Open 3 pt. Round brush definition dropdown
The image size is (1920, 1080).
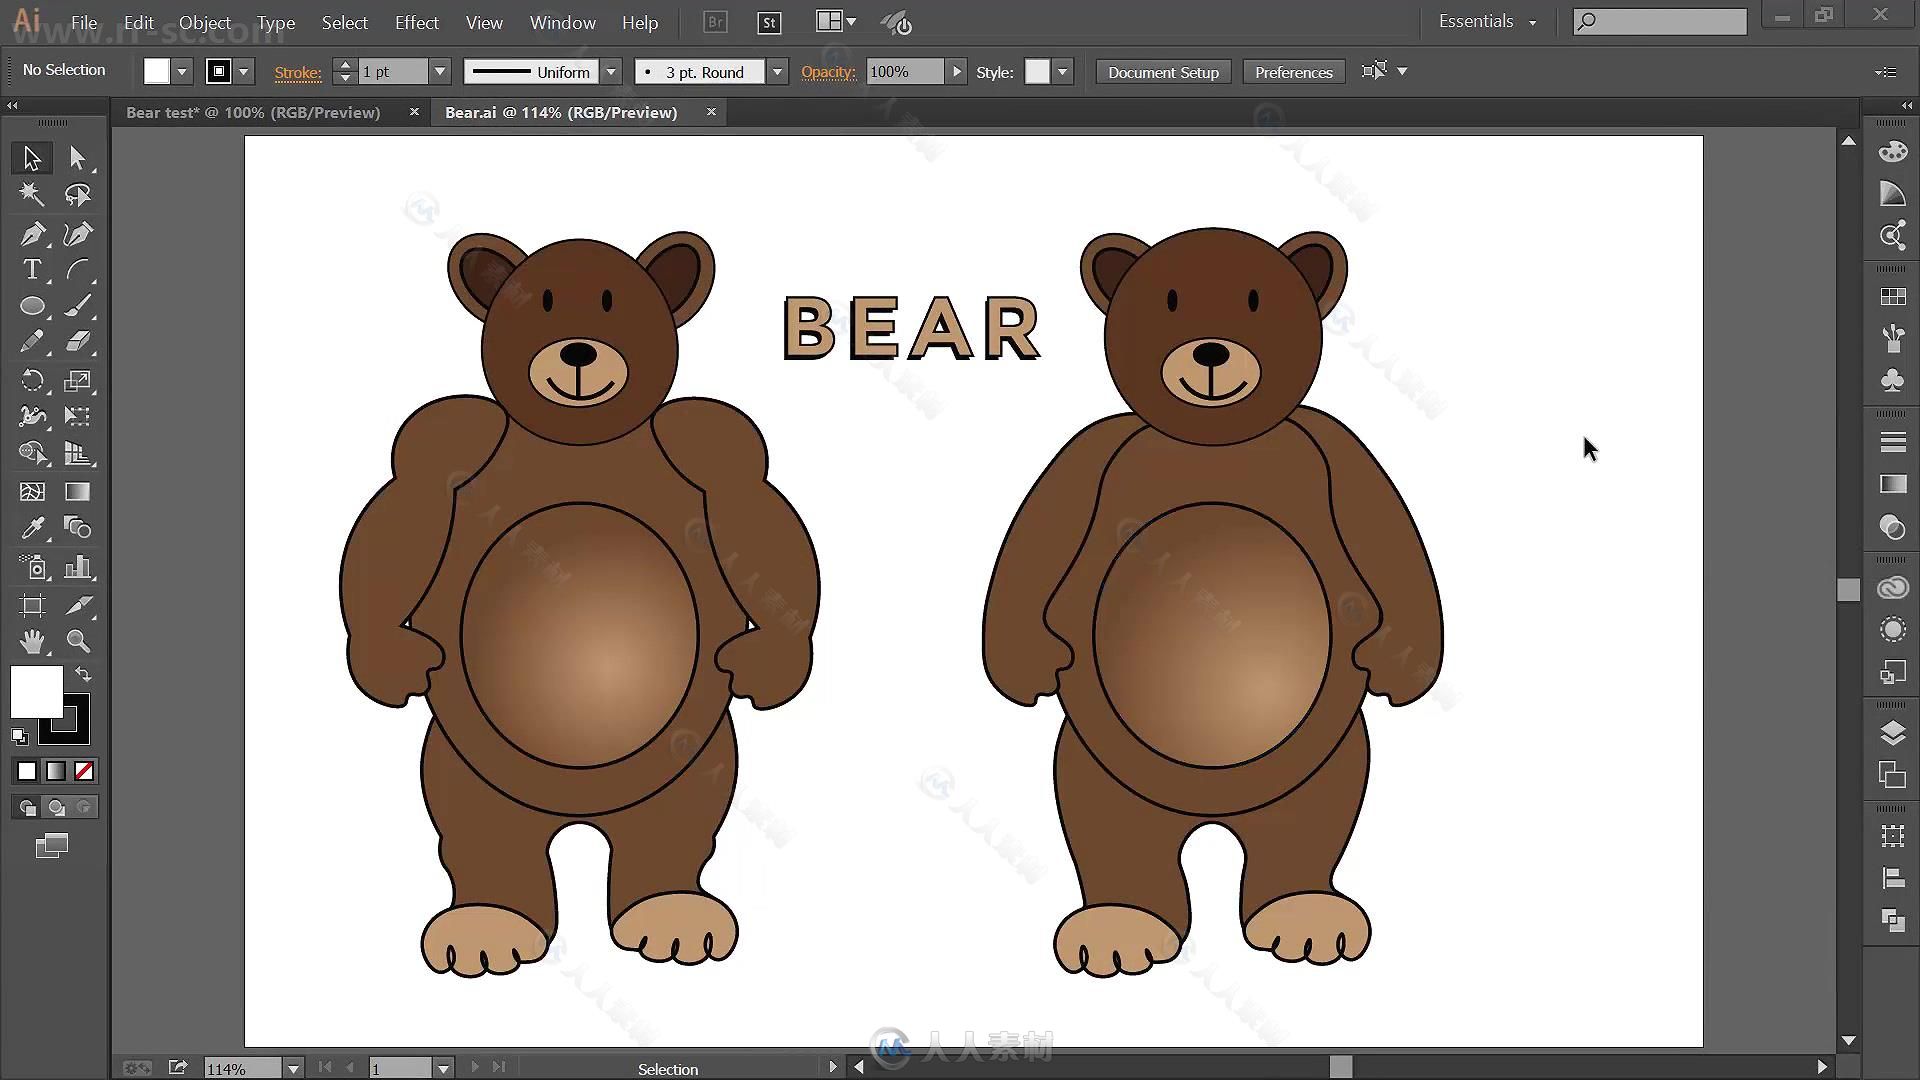coord(777,72)
